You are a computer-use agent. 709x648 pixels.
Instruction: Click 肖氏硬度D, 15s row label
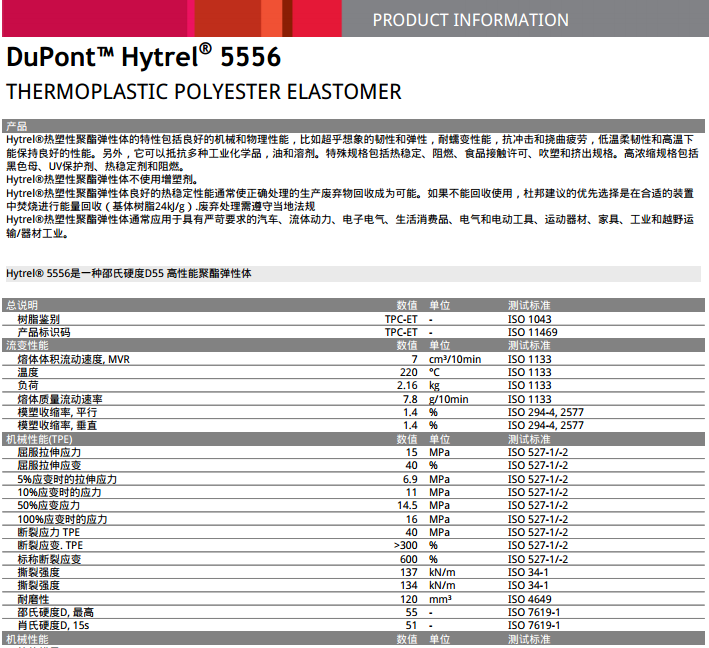(x=53, y=625)
